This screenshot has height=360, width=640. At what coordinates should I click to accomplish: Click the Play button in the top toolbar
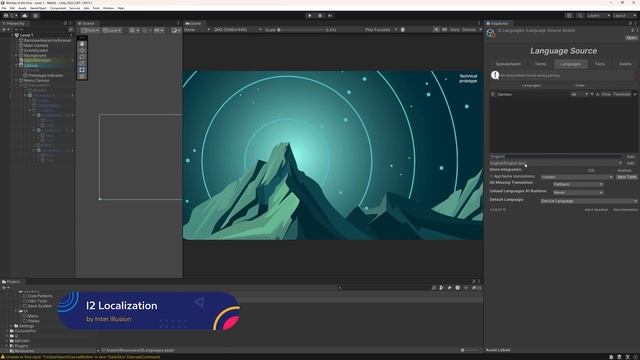coord(309,16)
